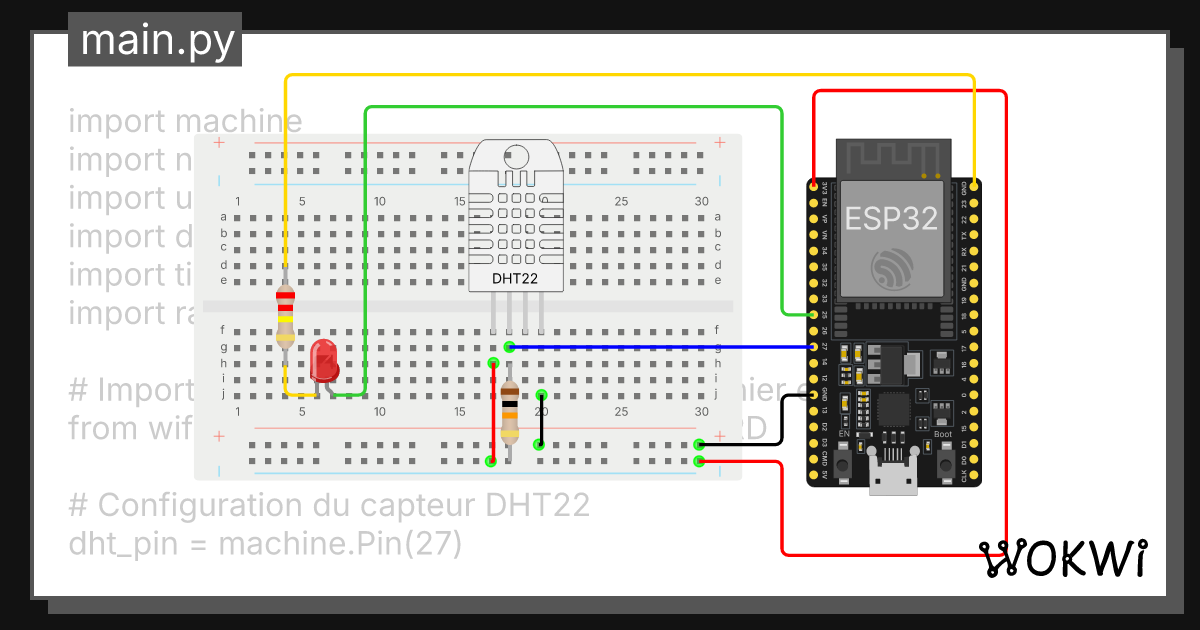1200x630 pixels.
Task: Click the breadboard top-left plus rail marker
Action: pyautogui.click(x=219, y=144)
